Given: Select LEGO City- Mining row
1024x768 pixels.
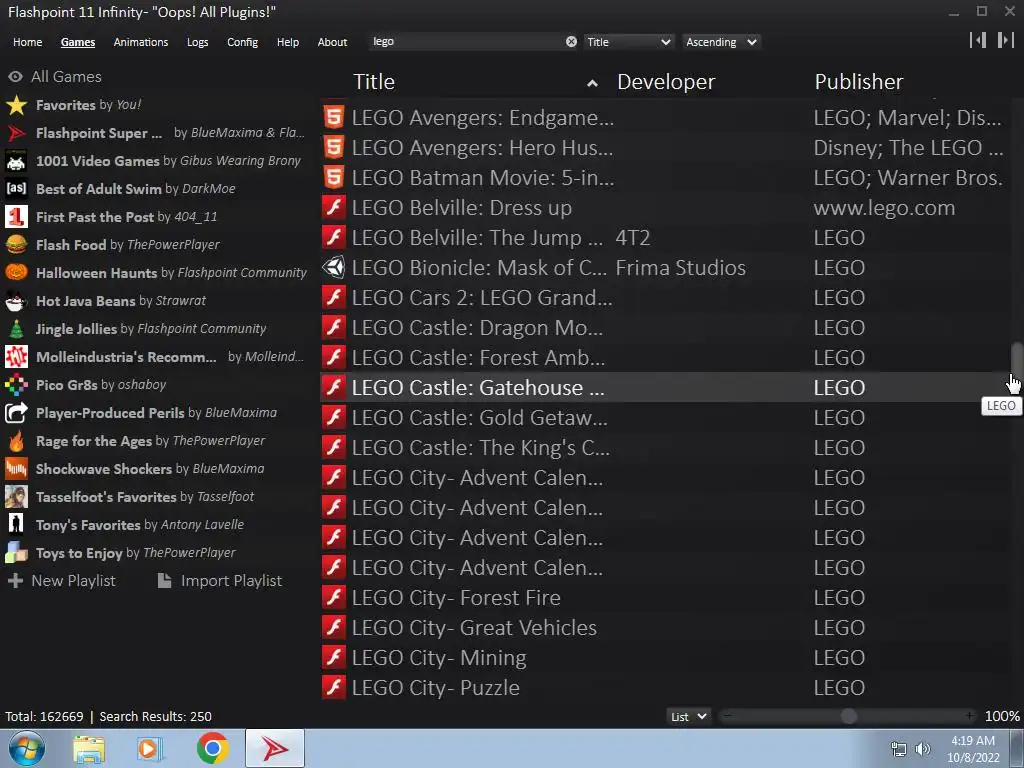Looking at the screenshot, I should [x=665, y=658].
